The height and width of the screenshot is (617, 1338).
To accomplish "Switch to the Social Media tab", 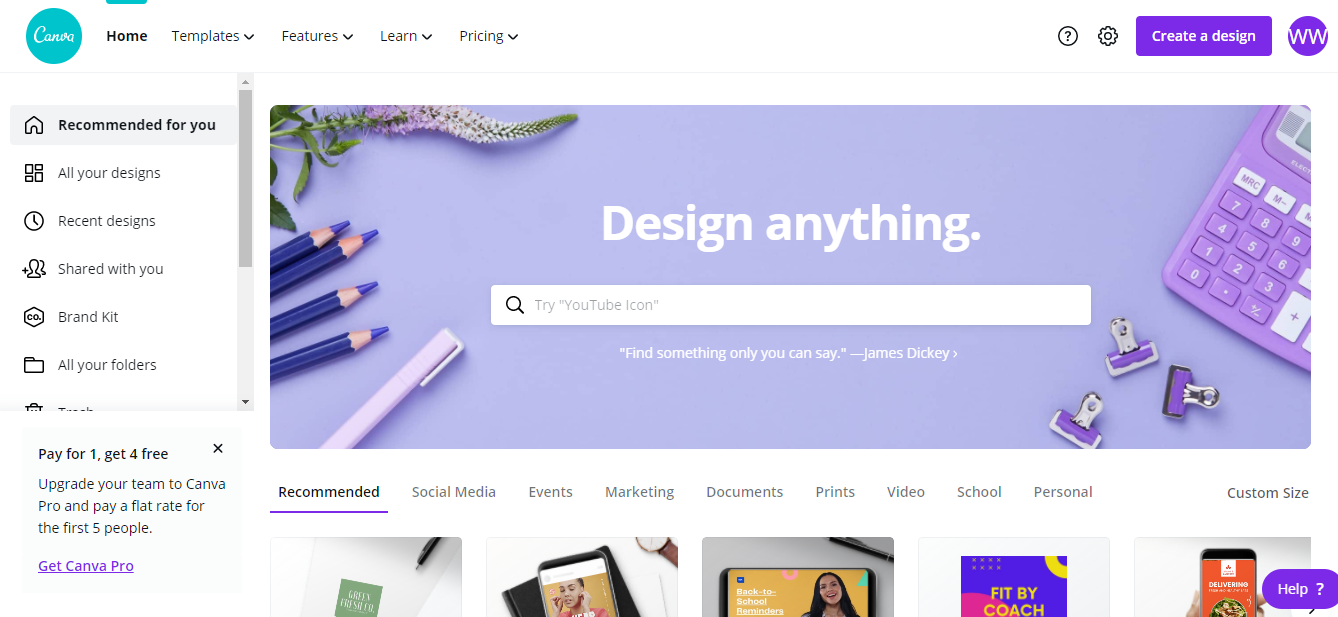I will [x=454, y=492].
